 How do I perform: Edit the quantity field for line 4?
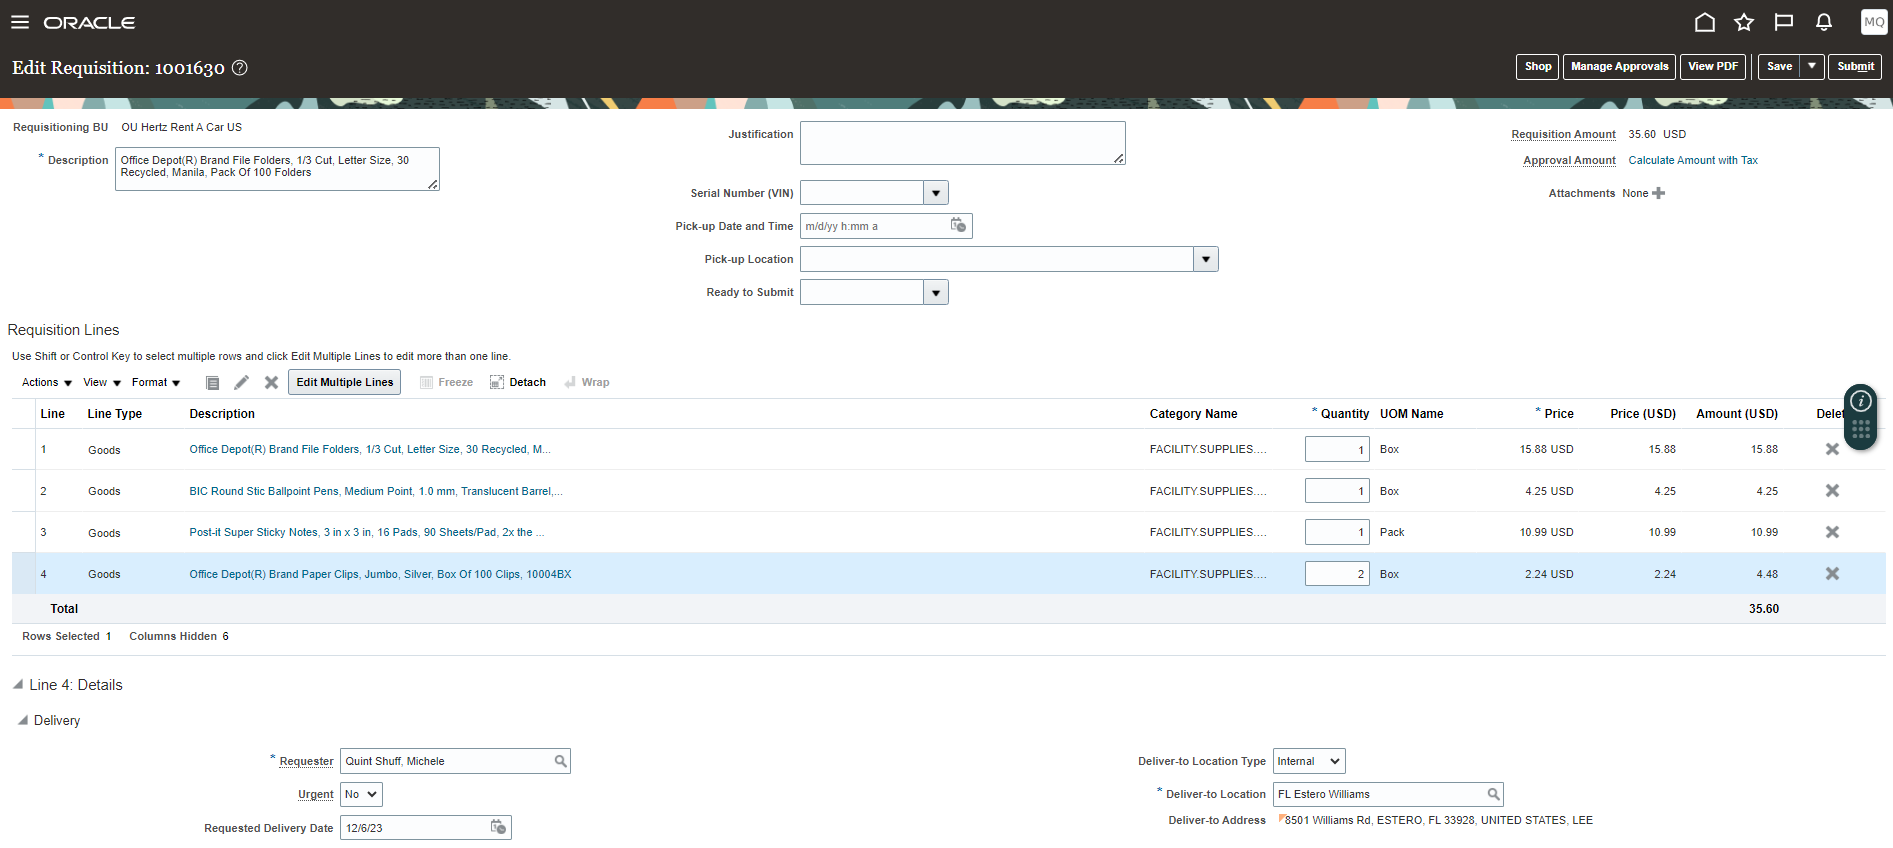click(1337, 574)
